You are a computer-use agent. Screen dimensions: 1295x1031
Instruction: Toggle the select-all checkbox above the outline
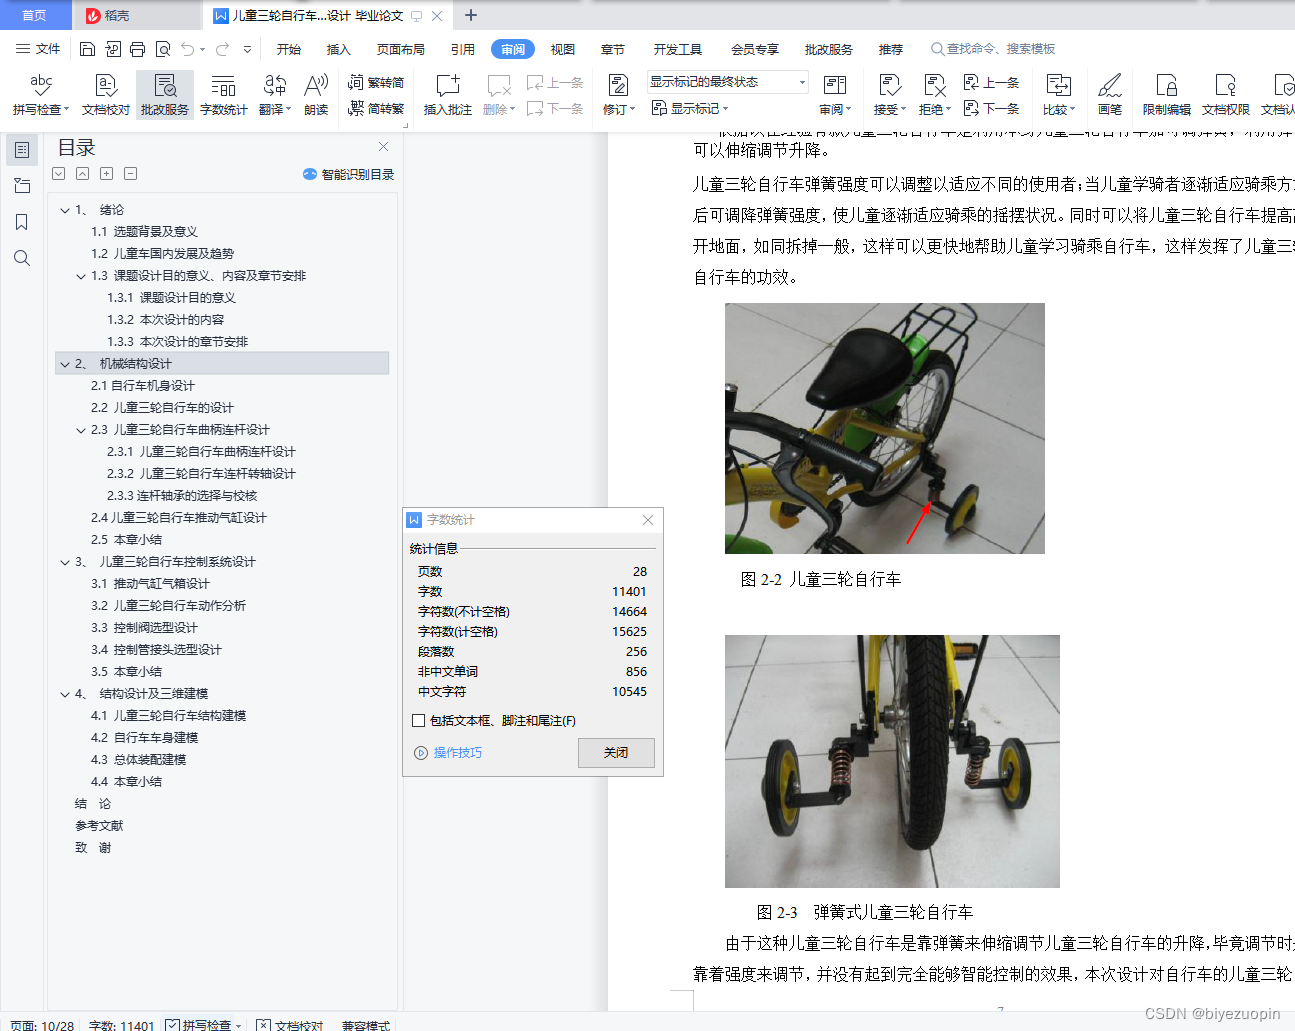pyautogui.click(x=58, y=173)
